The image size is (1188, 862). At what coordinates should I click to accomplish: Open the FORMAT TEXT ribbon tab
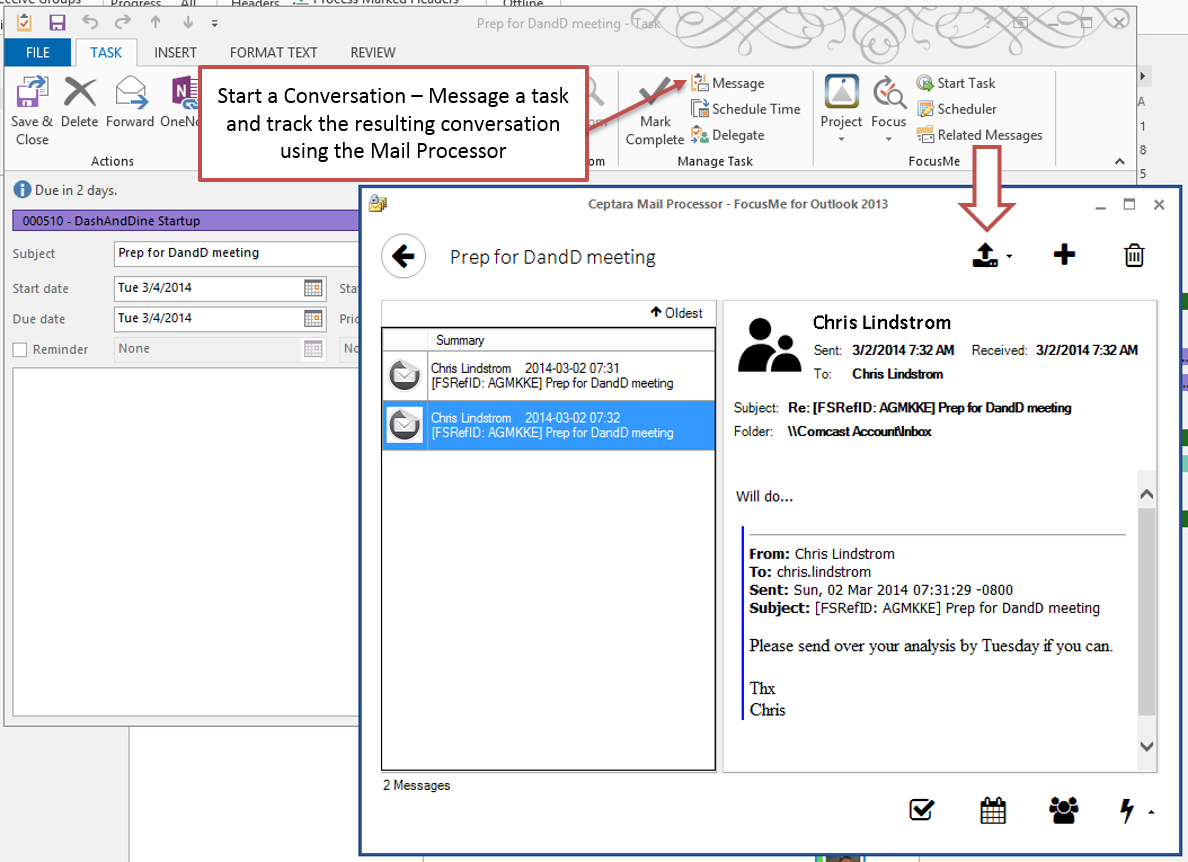point(273,52)
